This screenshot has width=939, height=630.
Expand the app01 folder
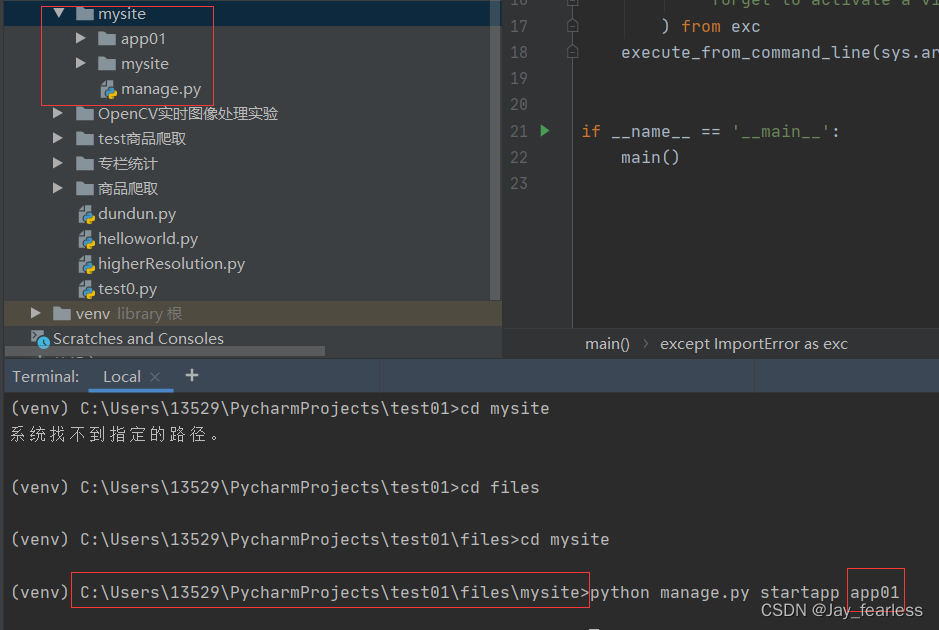[81, 38]
